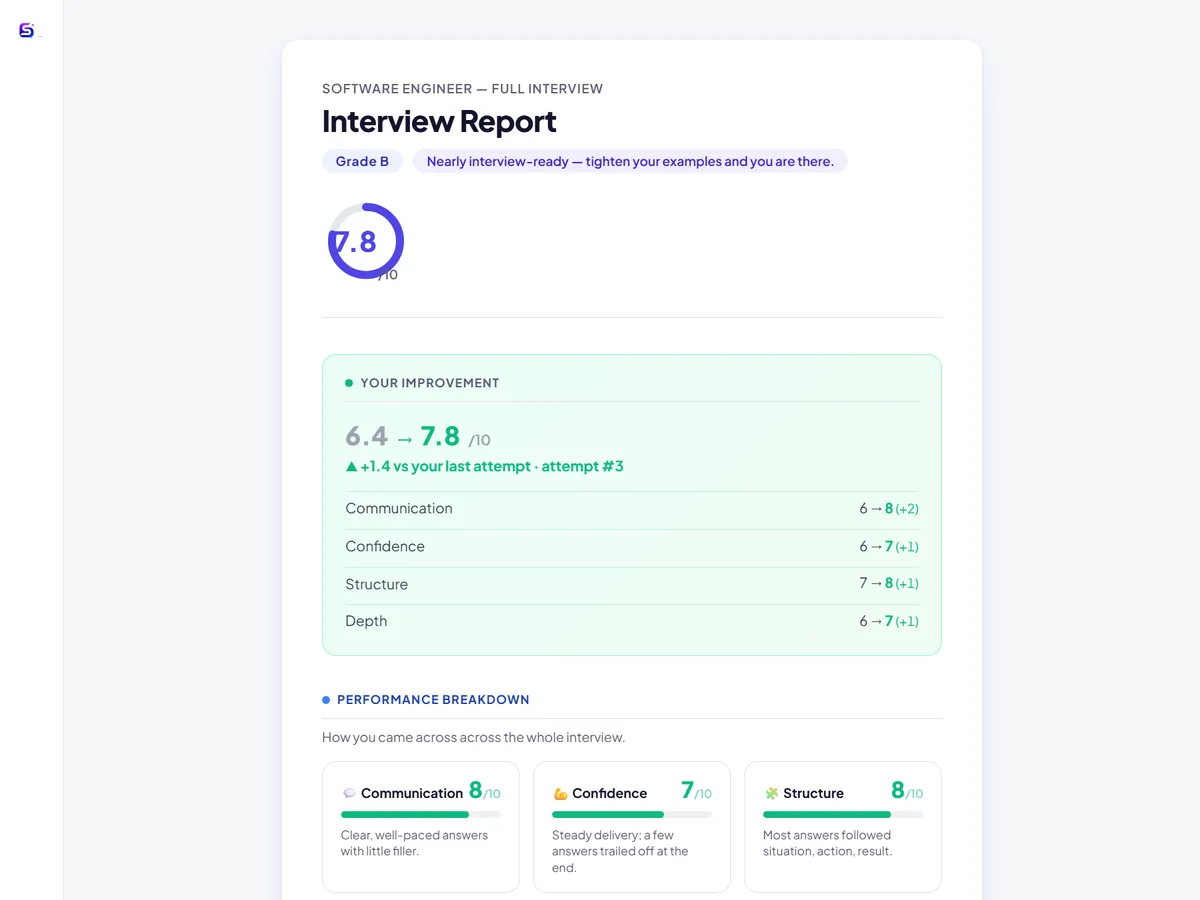Click the puzzle piece icon beside Structure
Image resolution: width=1200 pixels, height=900 pixels.
[x=771, y=793]
